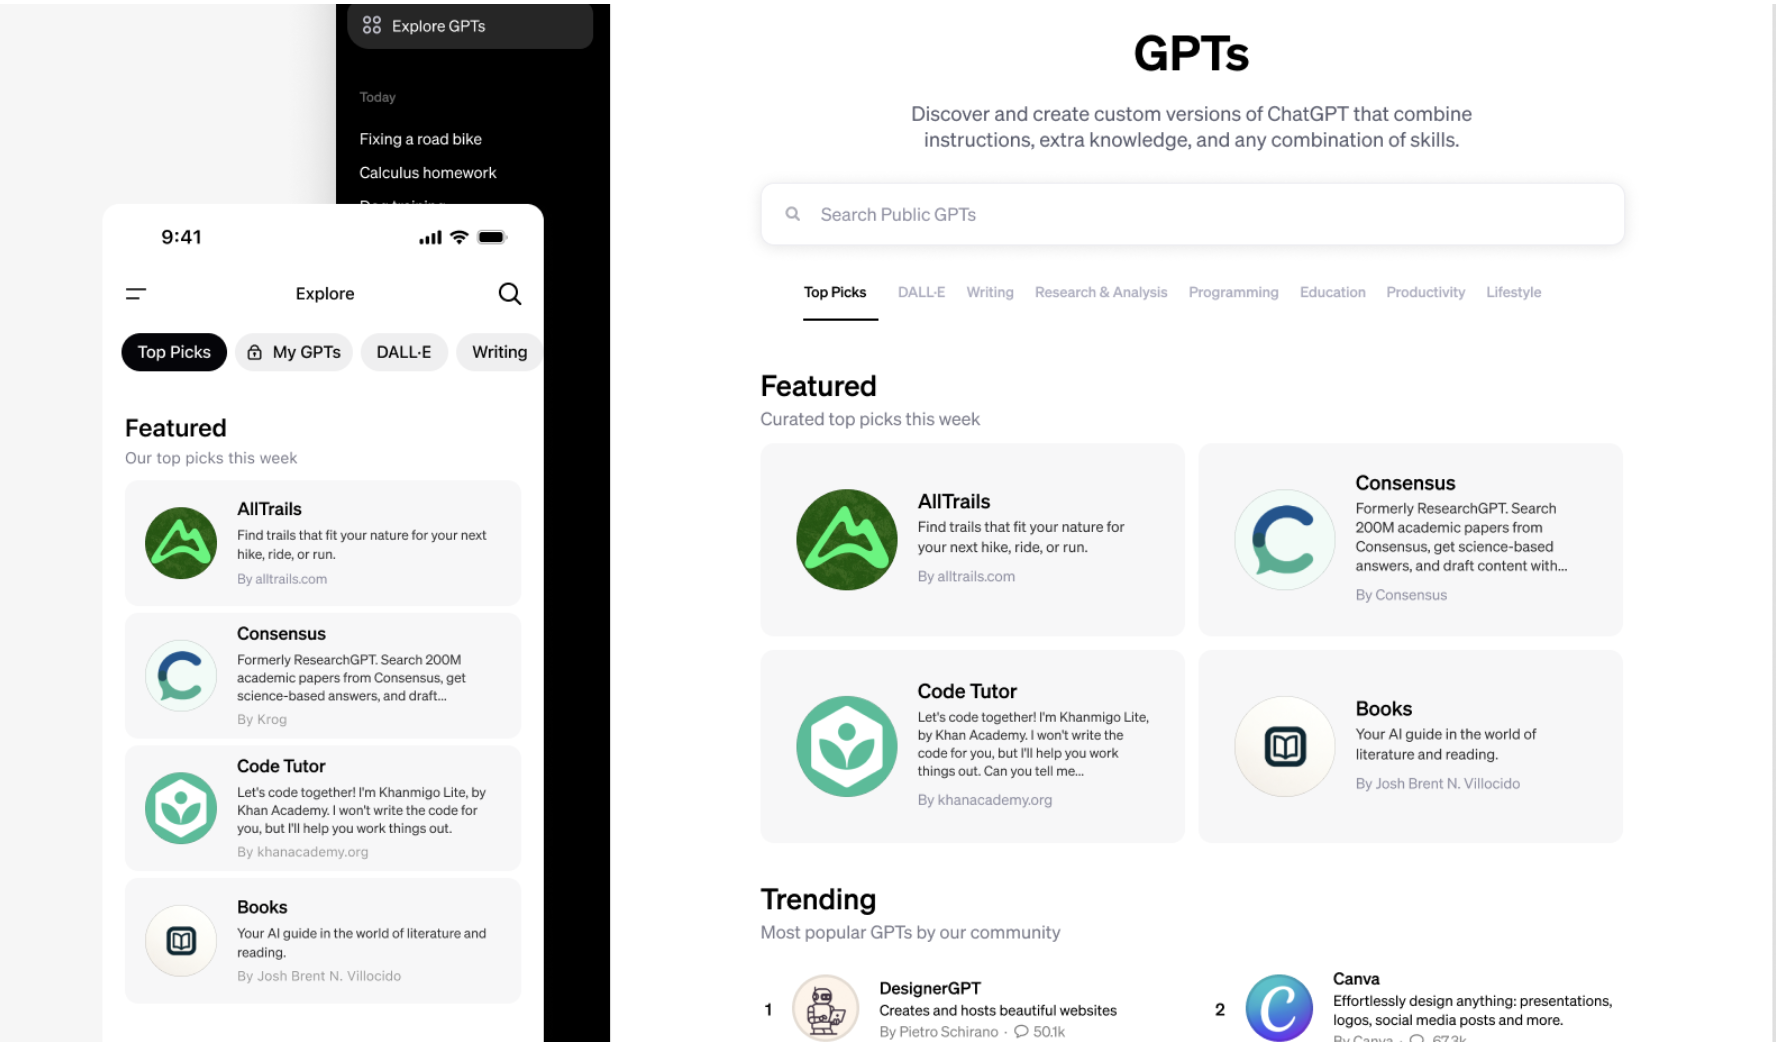Screen dimensions: 1776x1042
Task: Click 'By Krog' in mobile Consensus card
Action: 262,719
